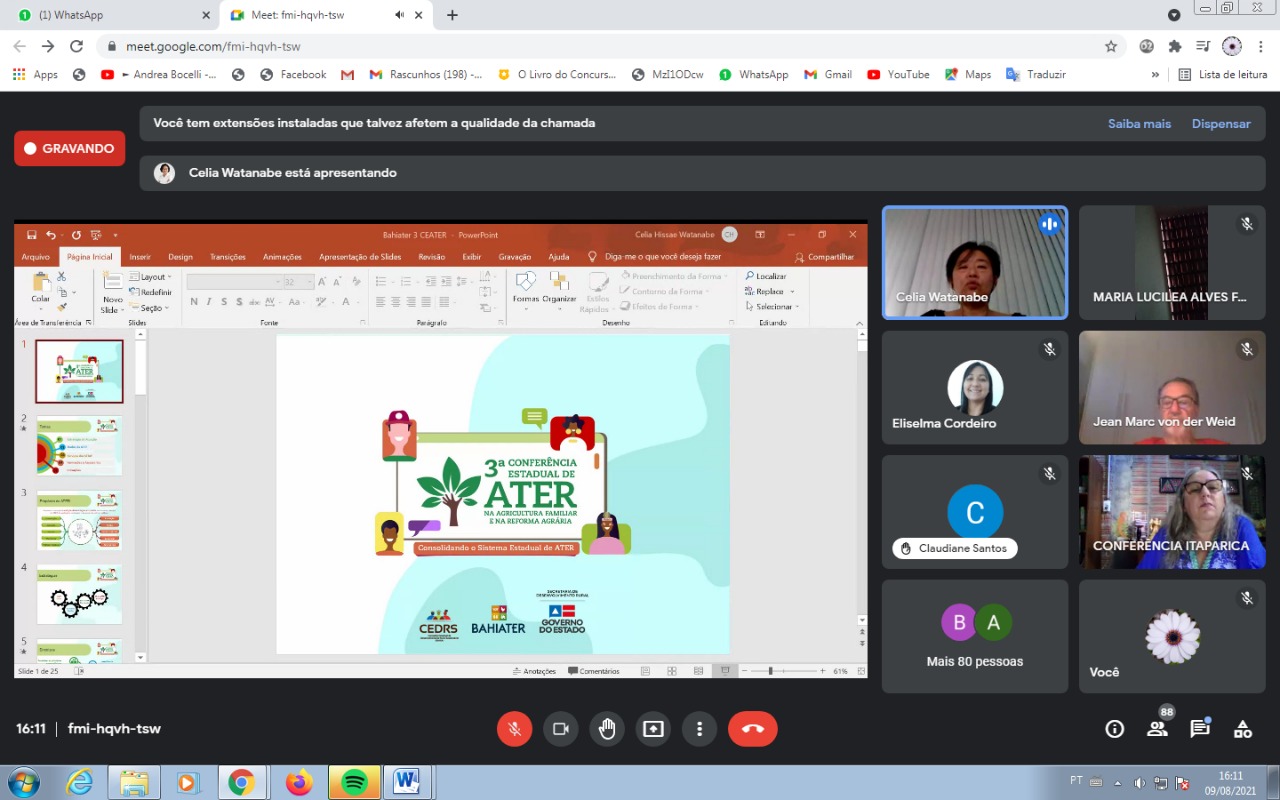Screen dimensions: 1280x800
Task: Open more options three-dot menu
Action: (700, 729)
